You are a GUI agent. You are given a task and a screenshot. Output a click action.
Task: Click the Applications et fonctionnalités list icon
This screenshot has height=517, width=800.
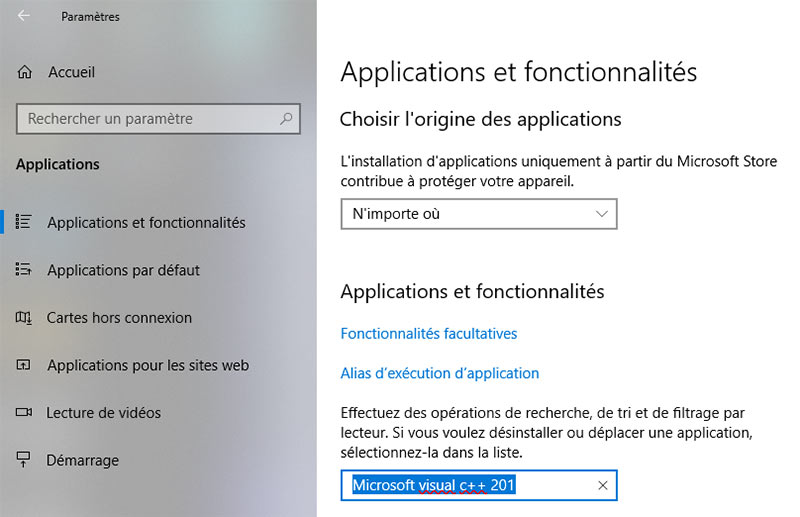[25, 222]
